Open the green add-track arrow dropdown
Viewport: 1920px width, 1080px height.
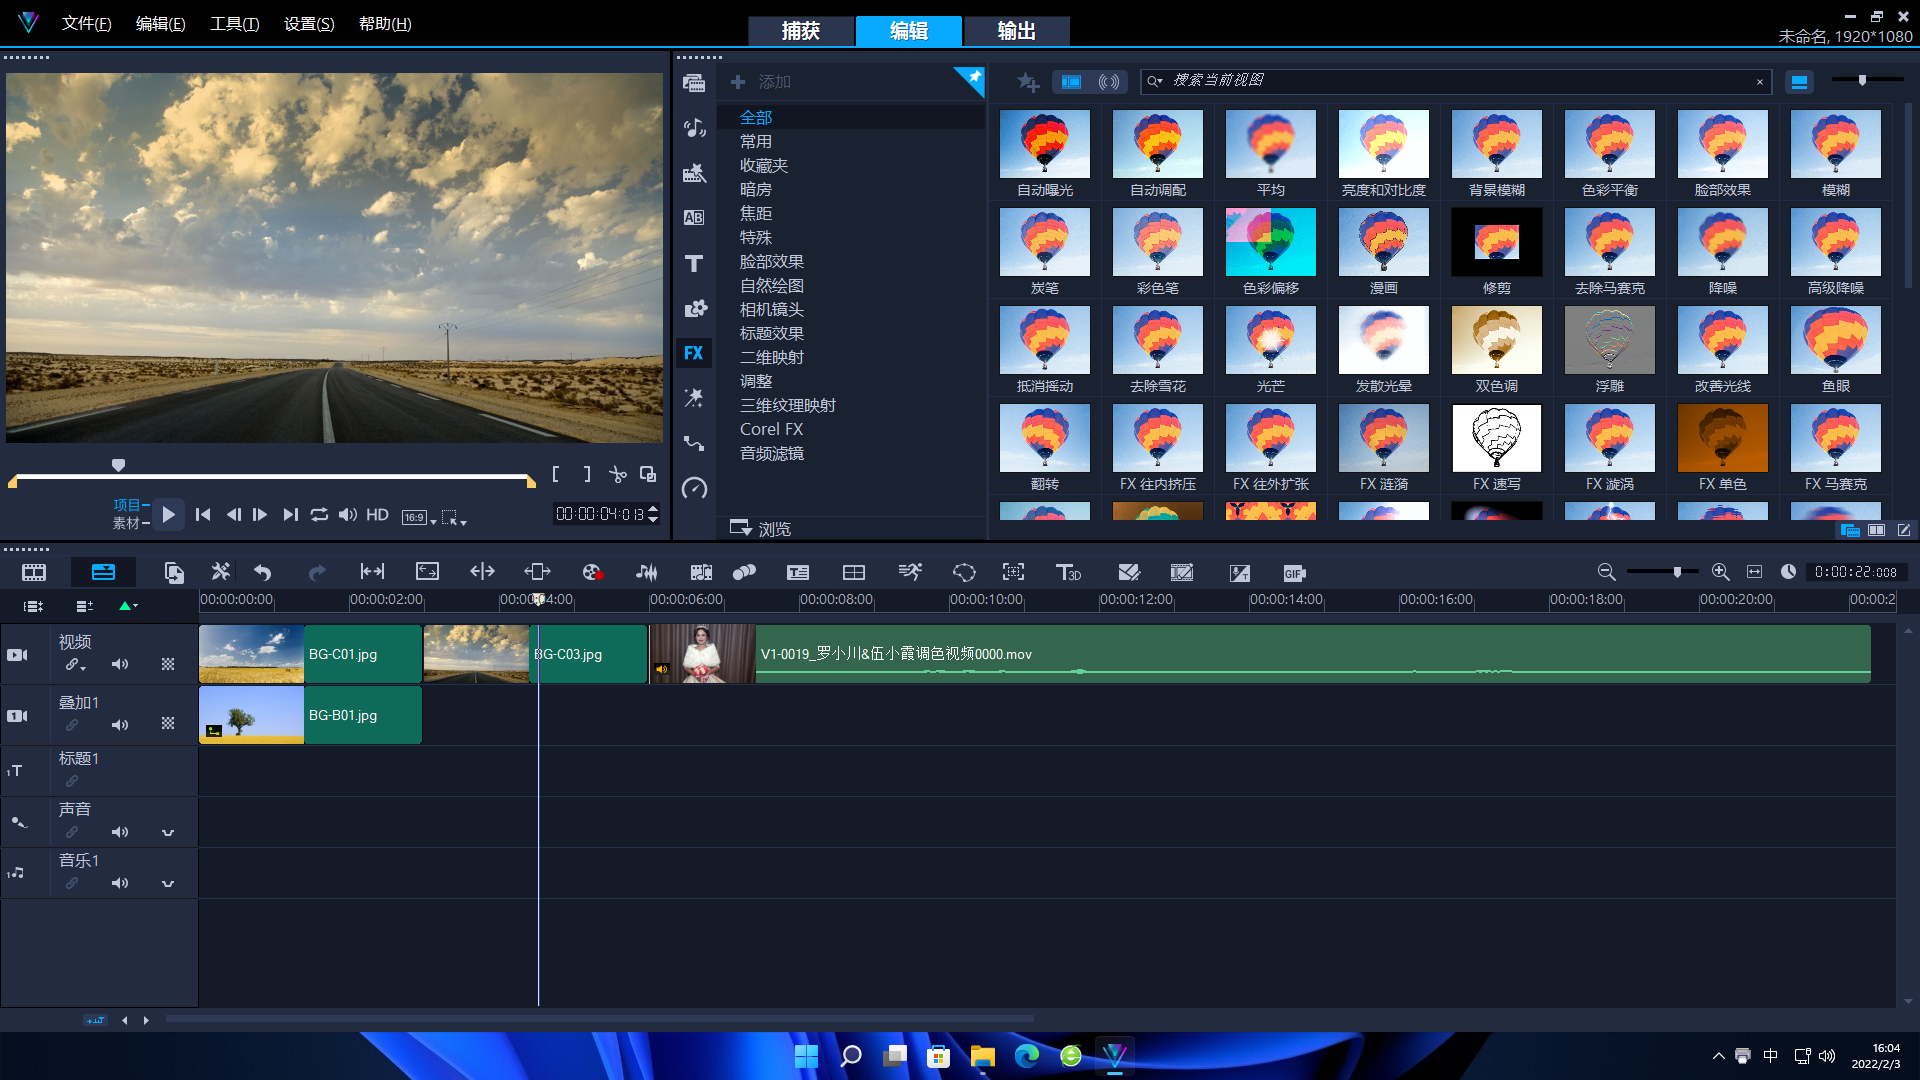coord(128,606)
